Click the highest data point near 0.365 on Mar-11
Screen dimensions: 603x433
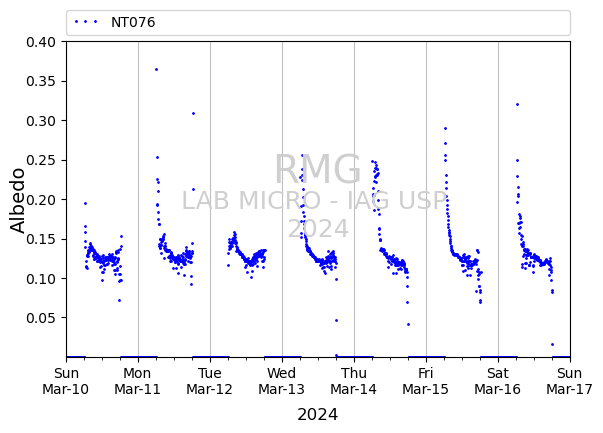tap(157, 70)
